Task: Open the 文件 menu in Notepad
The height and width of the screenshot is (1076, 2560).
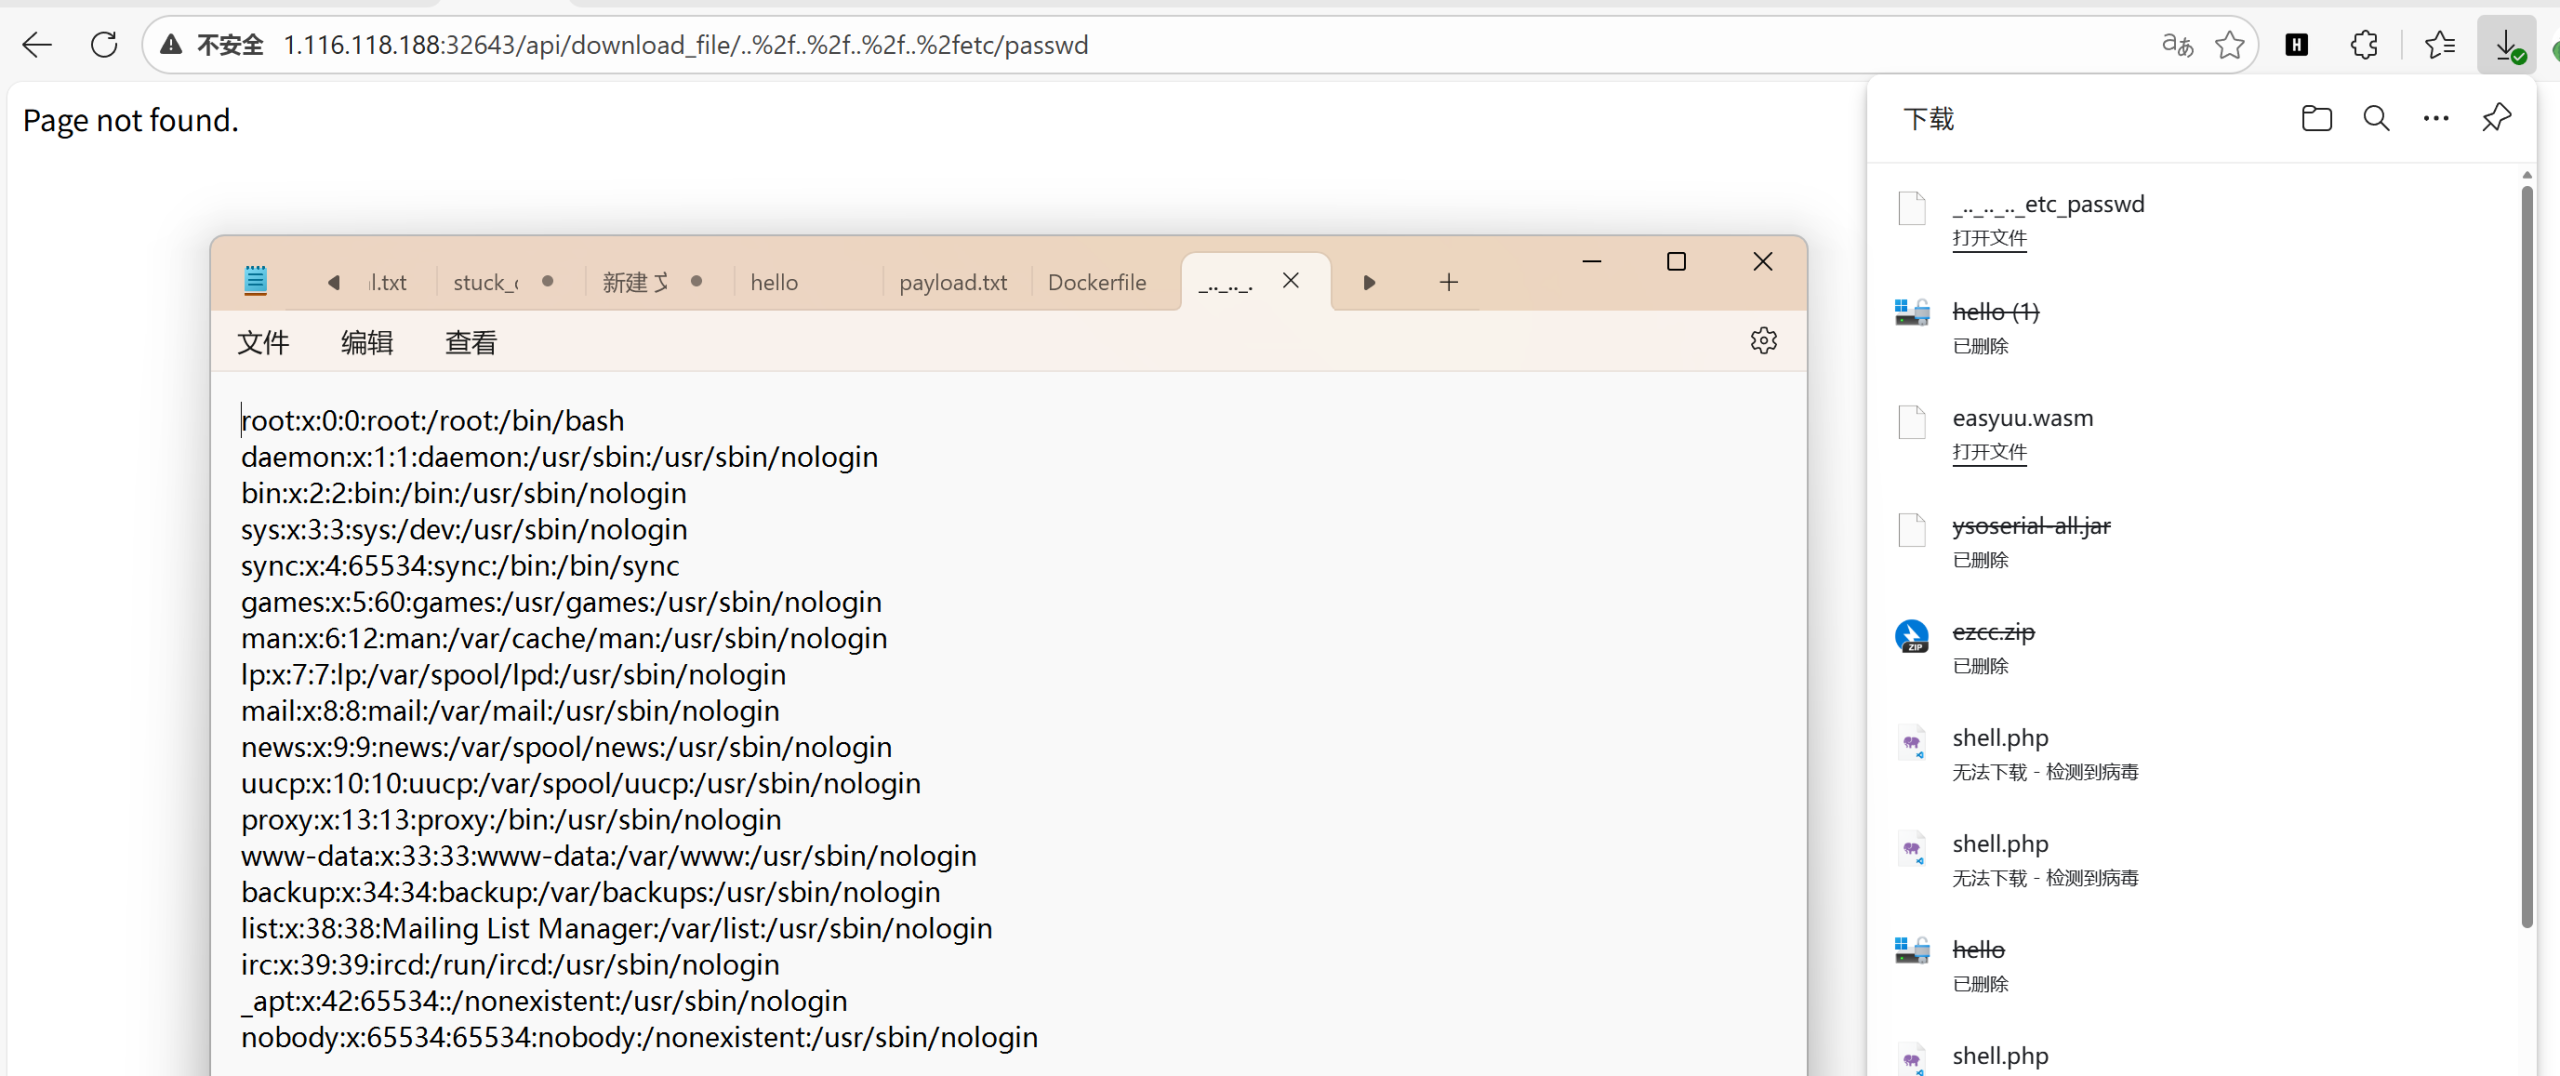Action: coord(263,343)
